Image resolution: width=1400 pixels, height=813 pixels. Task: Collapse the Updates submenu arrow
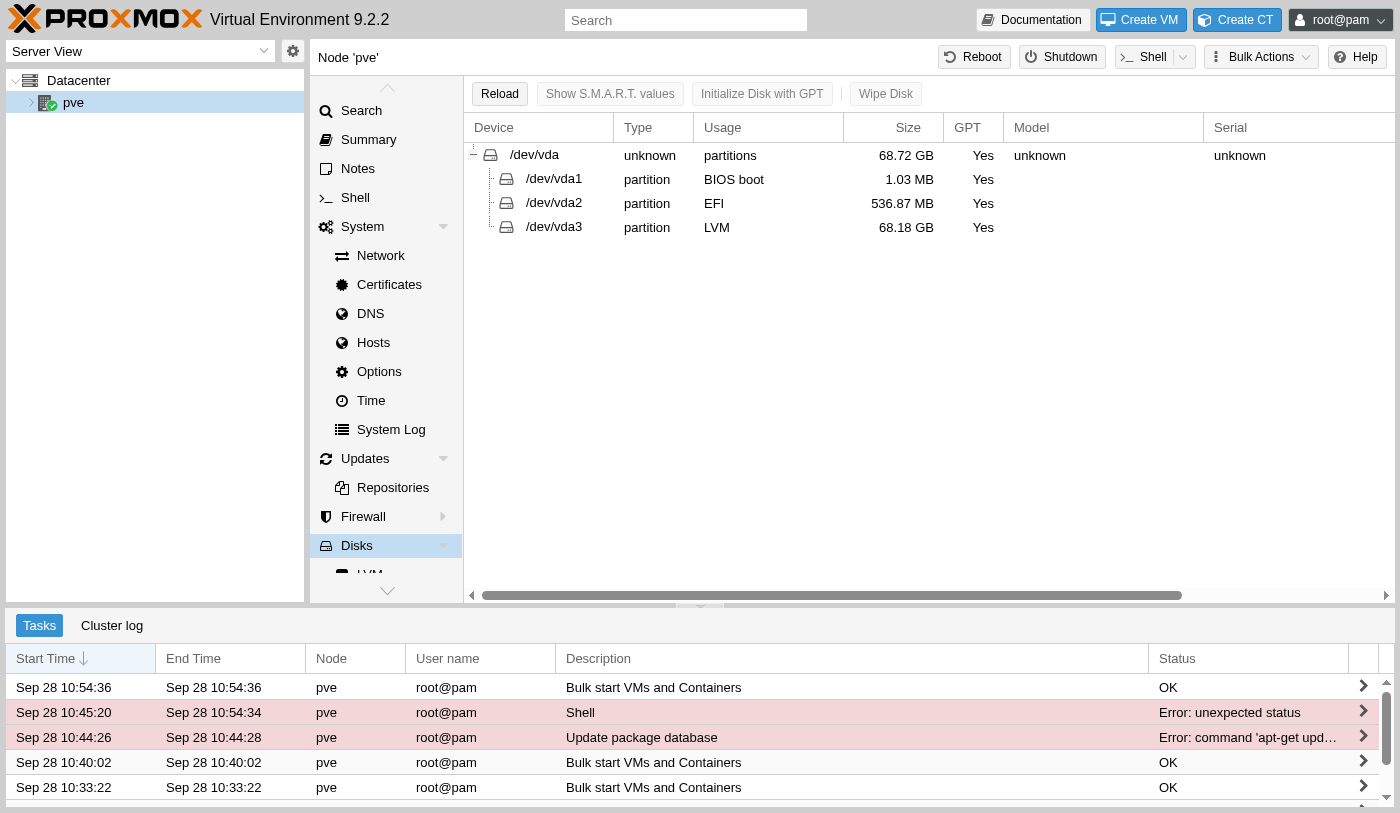[443, 459]
